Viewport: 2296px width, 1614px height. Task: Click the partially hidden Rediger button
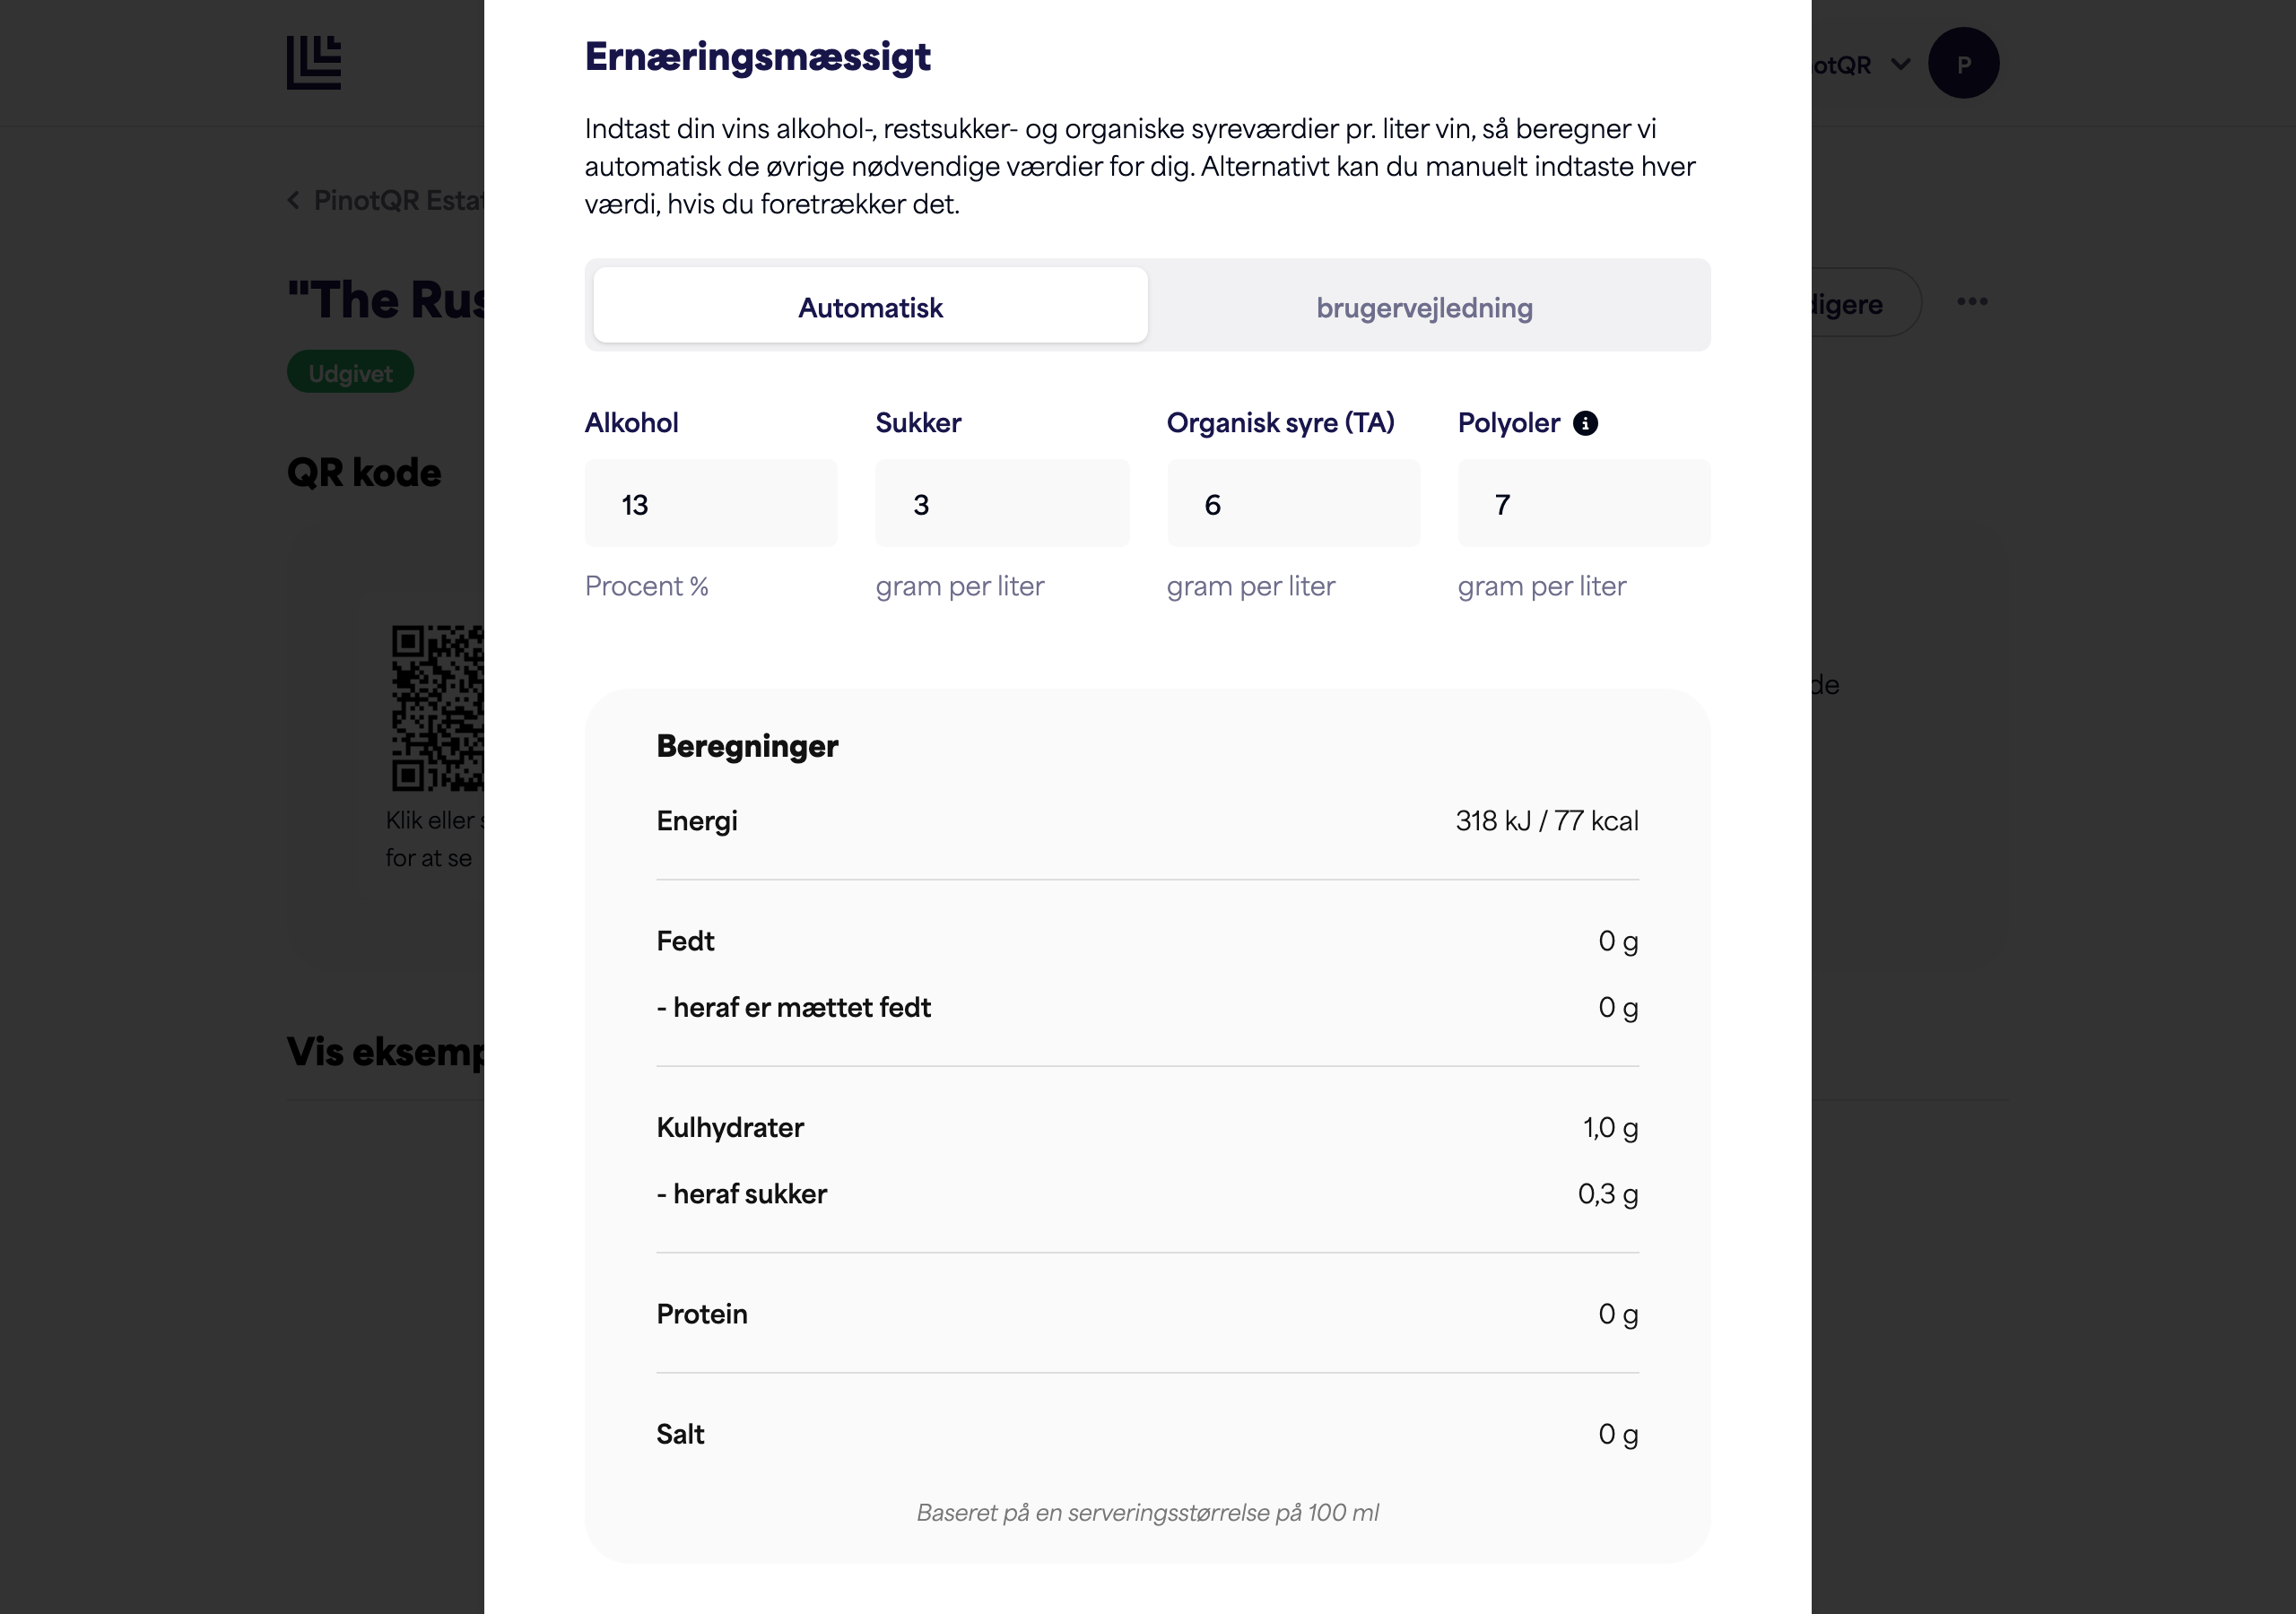[x=1866, y=303]
